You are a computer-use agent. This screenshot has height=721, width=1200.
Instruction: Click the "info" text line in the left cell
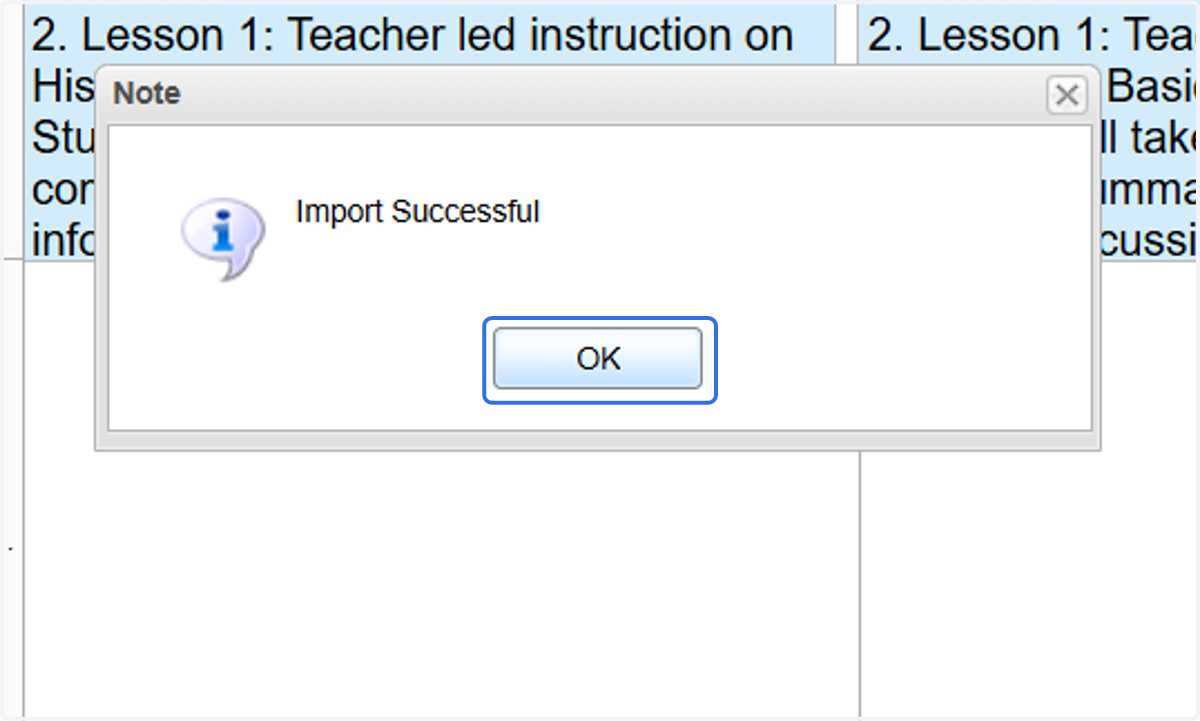63,242
